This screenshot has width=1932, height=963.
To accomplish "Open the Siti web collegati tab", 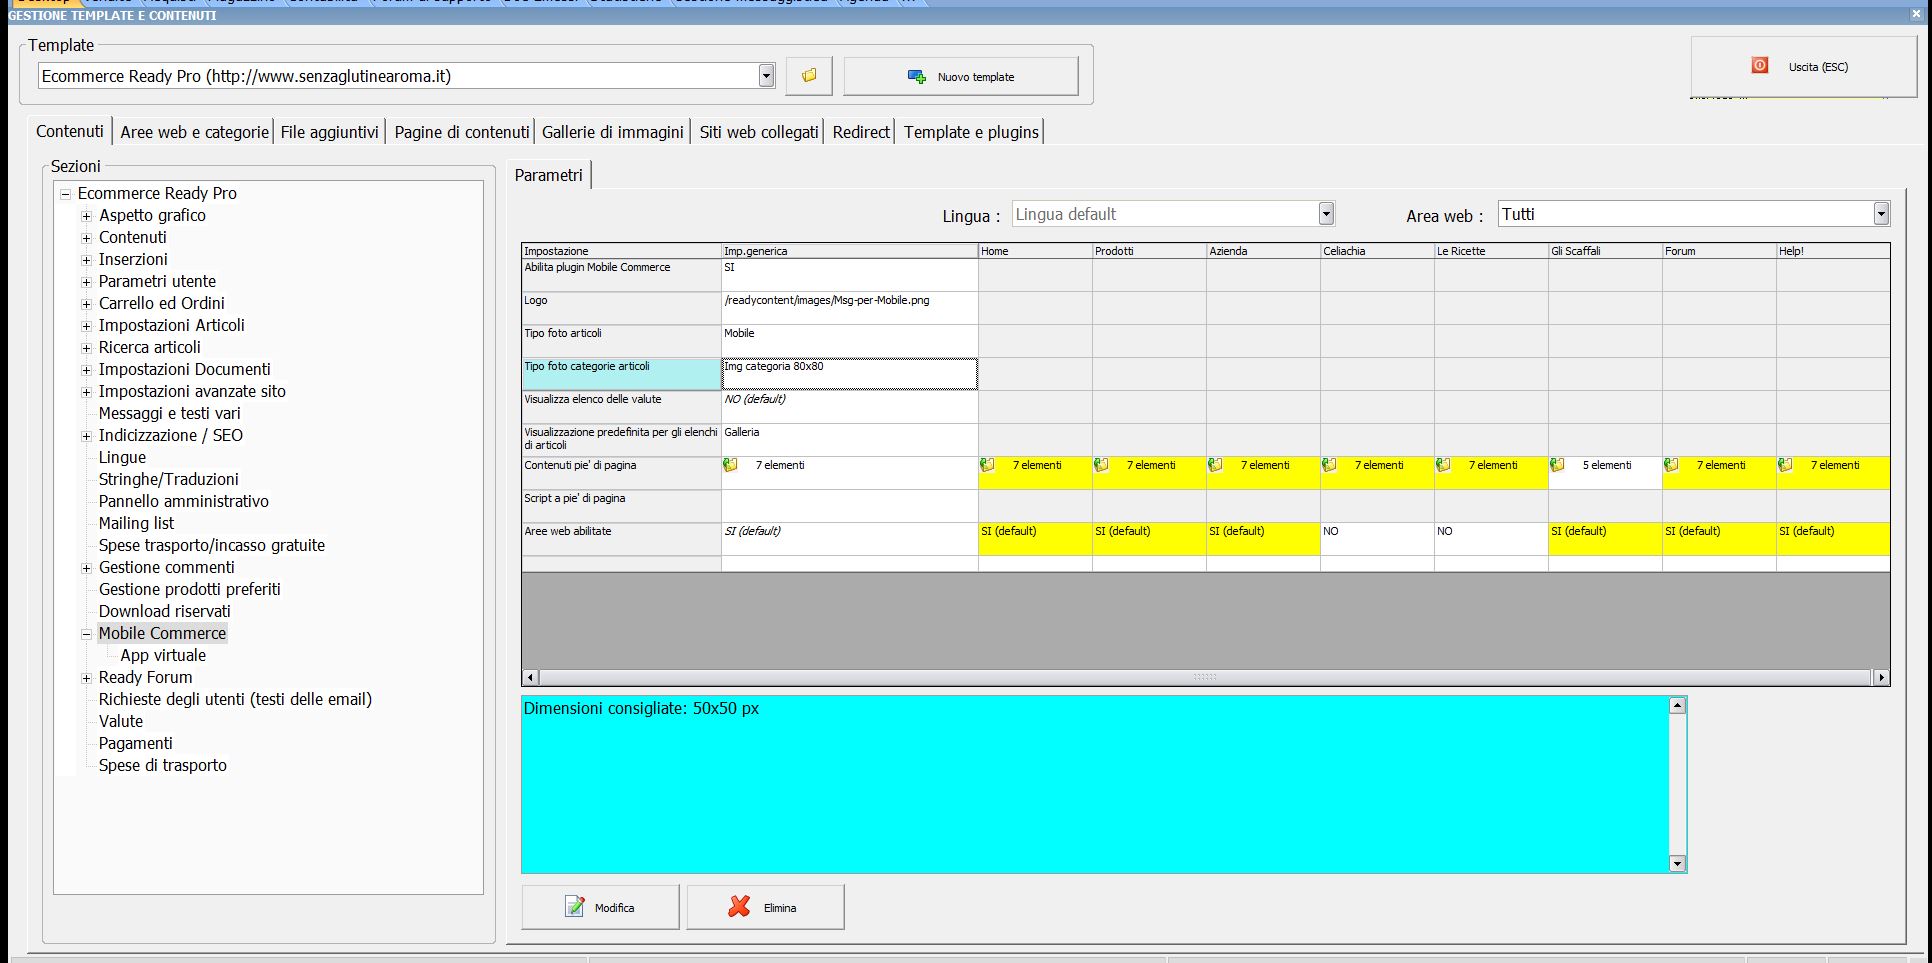I will click(x=759, y=132).
